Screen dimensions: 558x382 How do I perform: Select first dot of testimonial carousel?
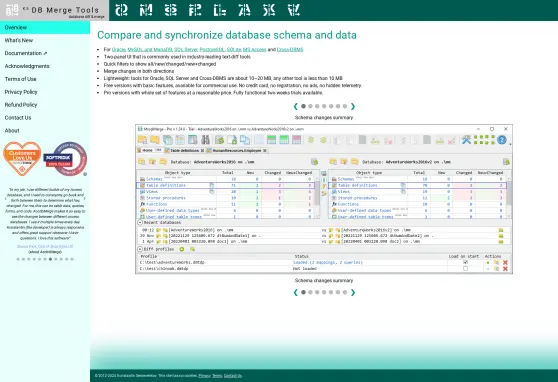coord(18,259)
